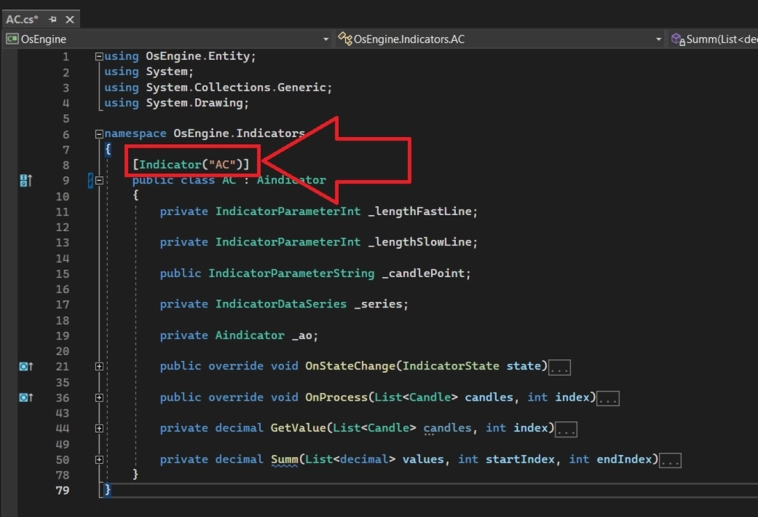This screenshot has height=517, width=758.
Task: Click the method icon beside Summ
Action: point(678,39)
